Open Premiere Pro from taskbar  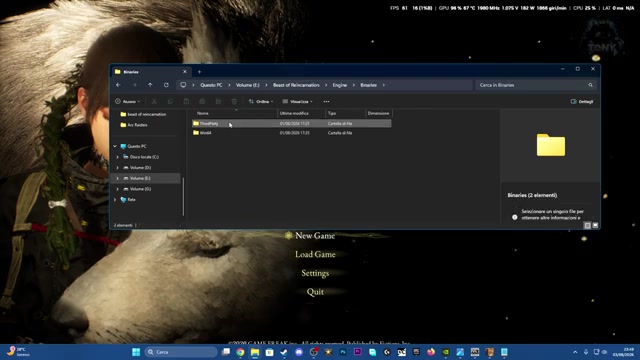tap(358, 352)
